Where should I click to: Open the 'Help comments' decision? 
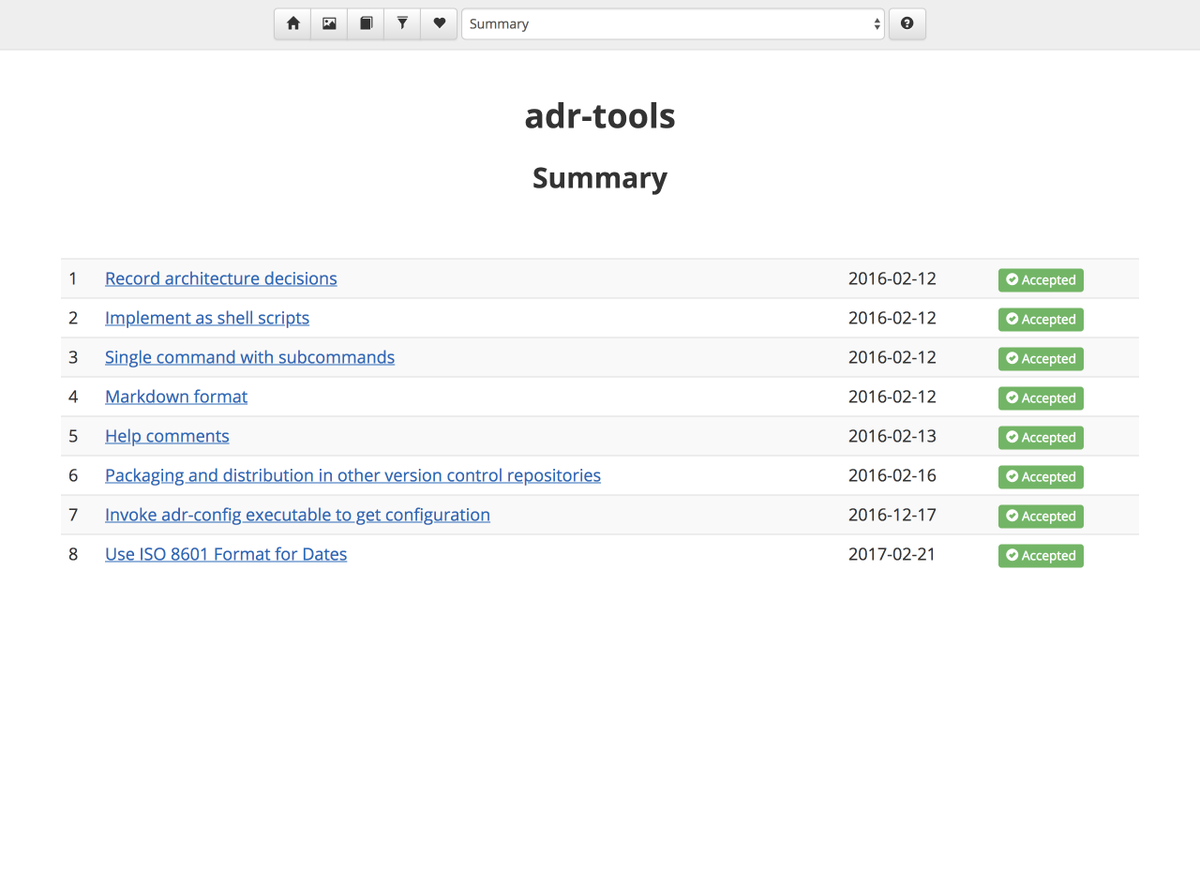(x=167, y=436)
